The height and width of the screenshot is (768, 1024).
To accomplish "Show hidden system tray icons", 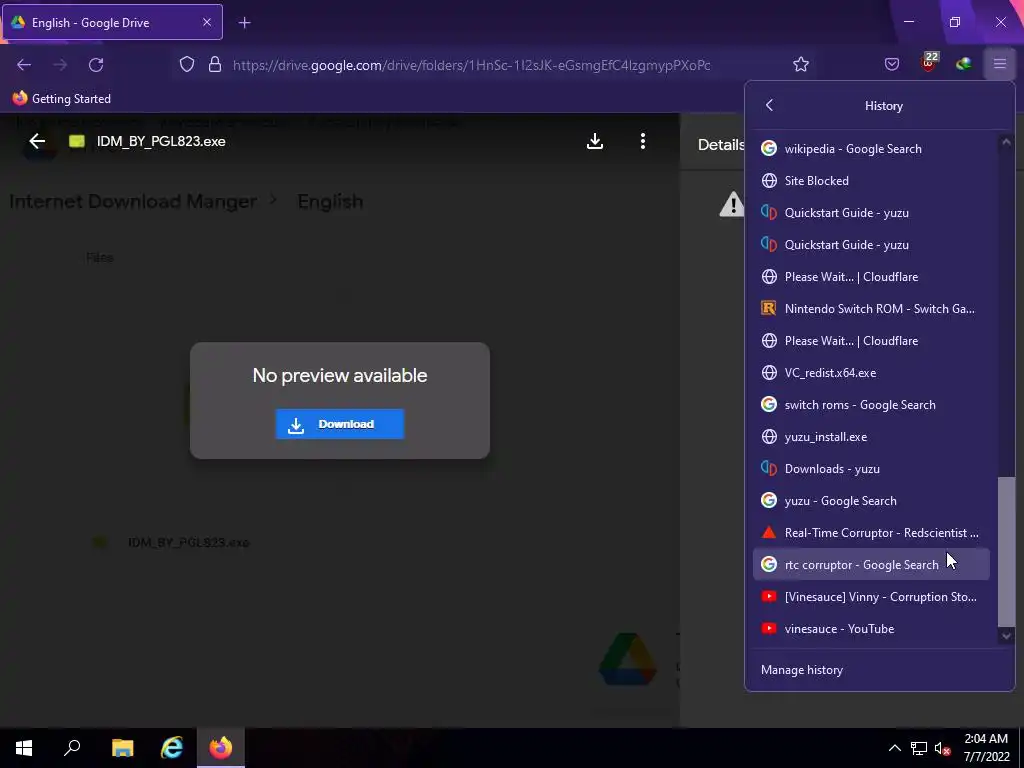I will (895, 748).
